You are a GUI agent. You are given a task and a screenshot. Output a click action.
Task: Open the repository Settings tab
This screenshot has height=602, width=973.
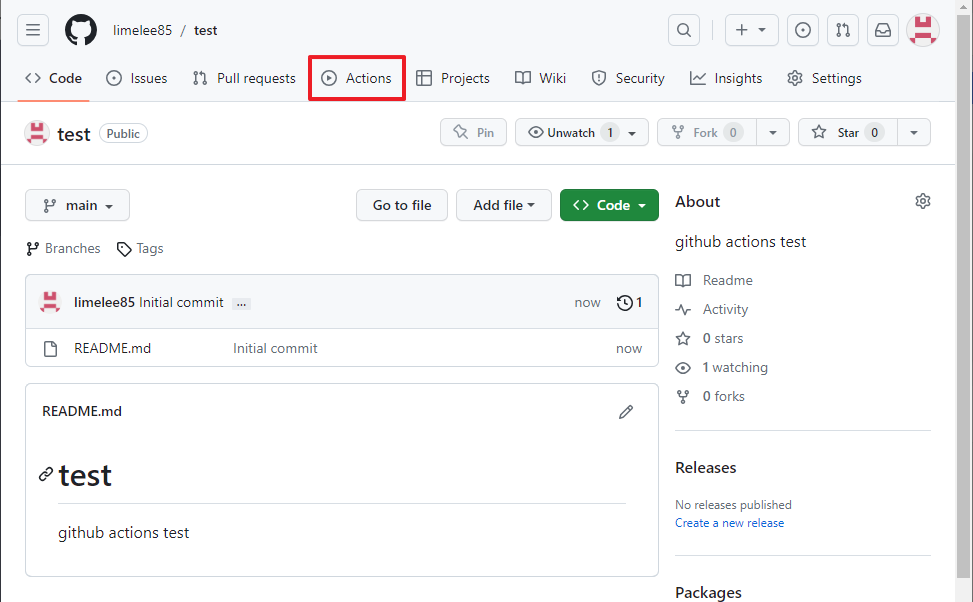824,78
